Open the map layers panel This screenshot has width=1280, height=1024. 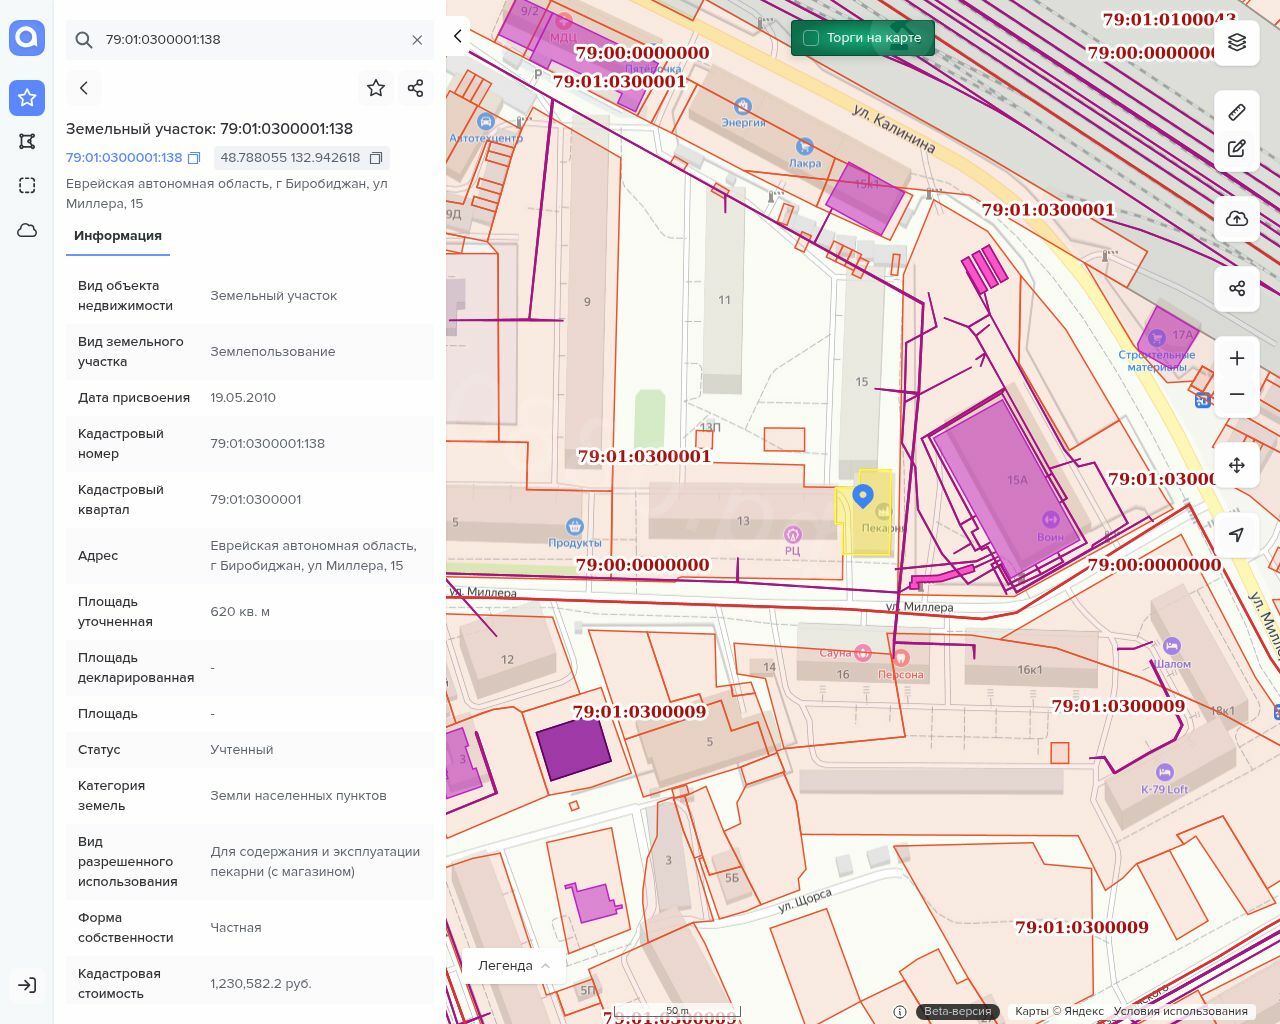click(x=1237, y=42)
